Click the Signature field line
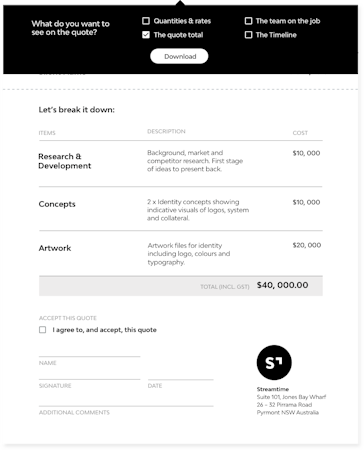The image size is (364, 450). (89, 375)
